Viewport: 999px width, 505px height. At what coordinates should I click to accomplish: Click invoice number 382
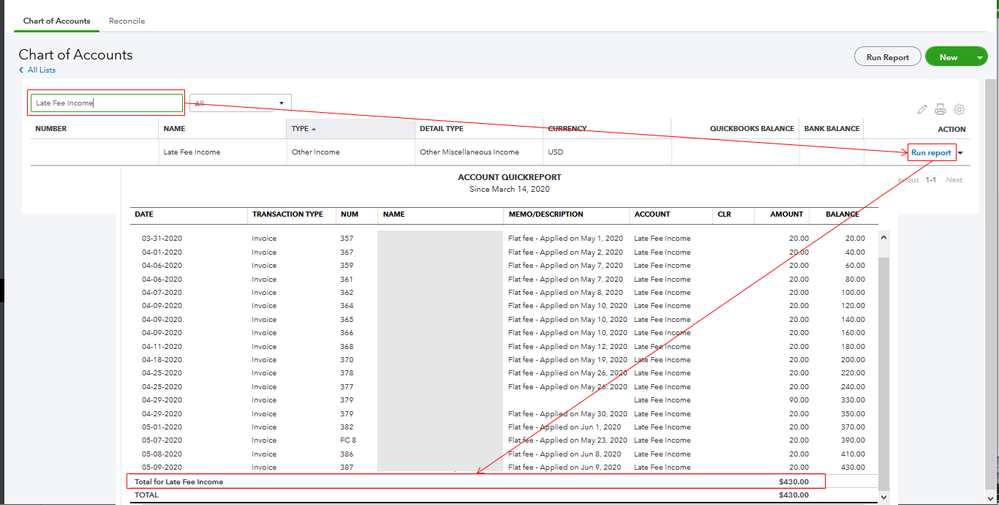(x=347, y=427)
